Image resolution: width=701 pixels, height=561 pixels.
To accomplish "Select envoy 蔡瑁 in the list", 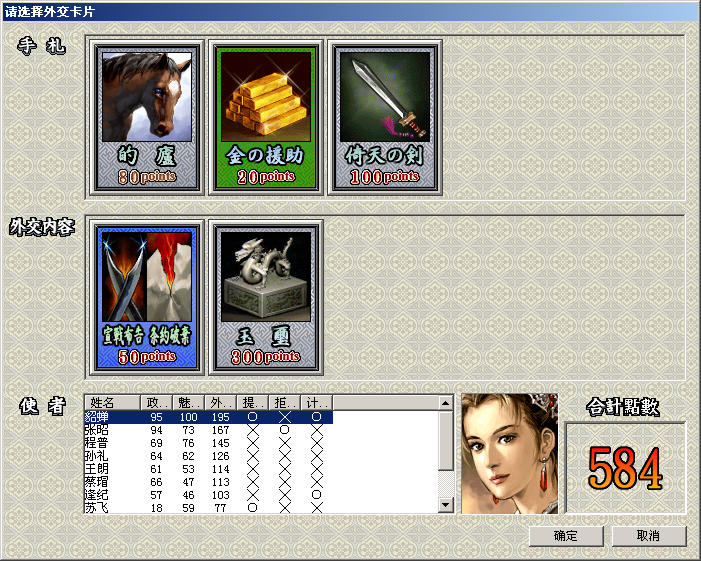I will (208, 482).
